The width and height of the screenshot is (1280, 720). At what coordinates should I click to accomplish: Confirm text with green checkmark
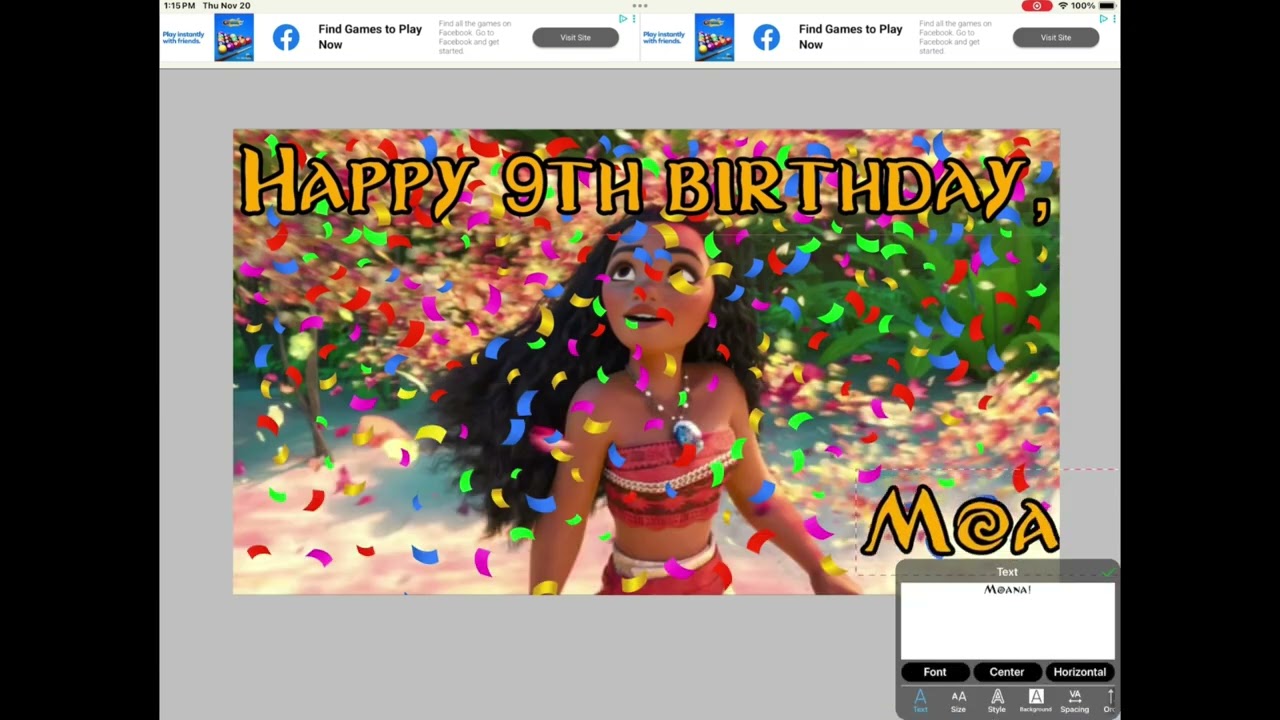1107,572
